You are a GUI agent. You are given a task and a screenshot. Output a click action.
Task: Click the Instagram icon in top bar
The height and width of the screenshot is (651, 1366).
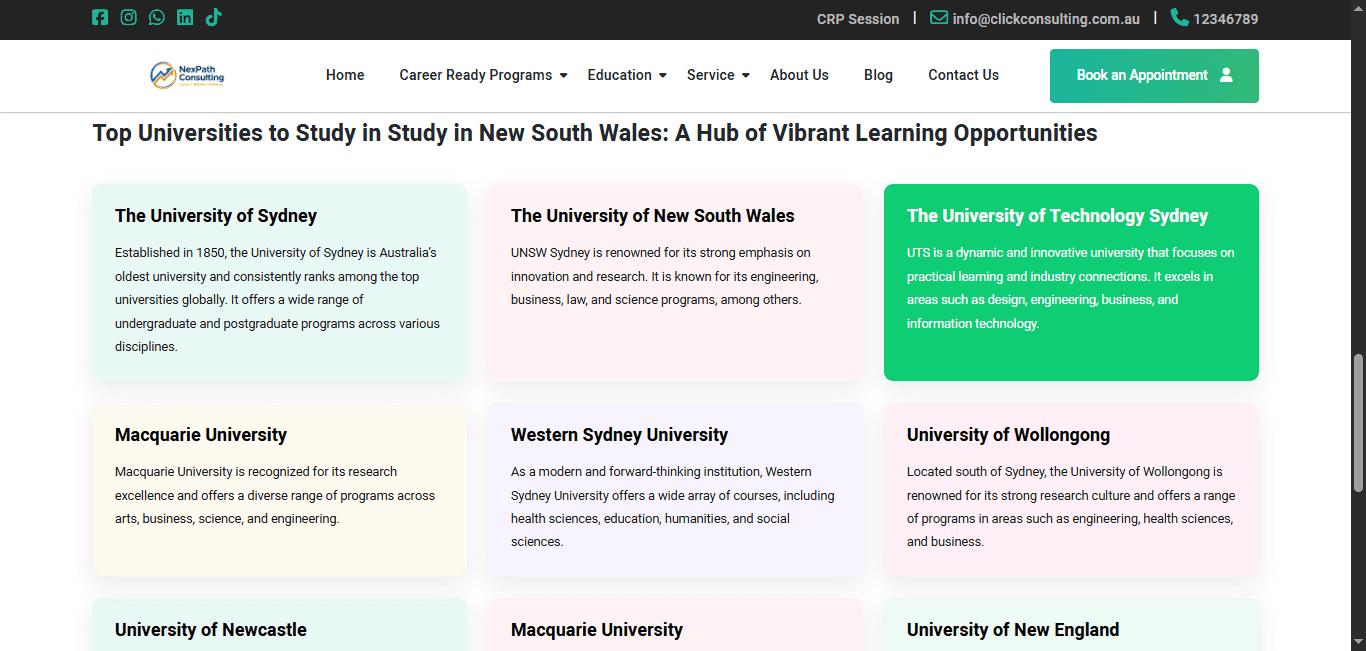[x=128, y=17]
